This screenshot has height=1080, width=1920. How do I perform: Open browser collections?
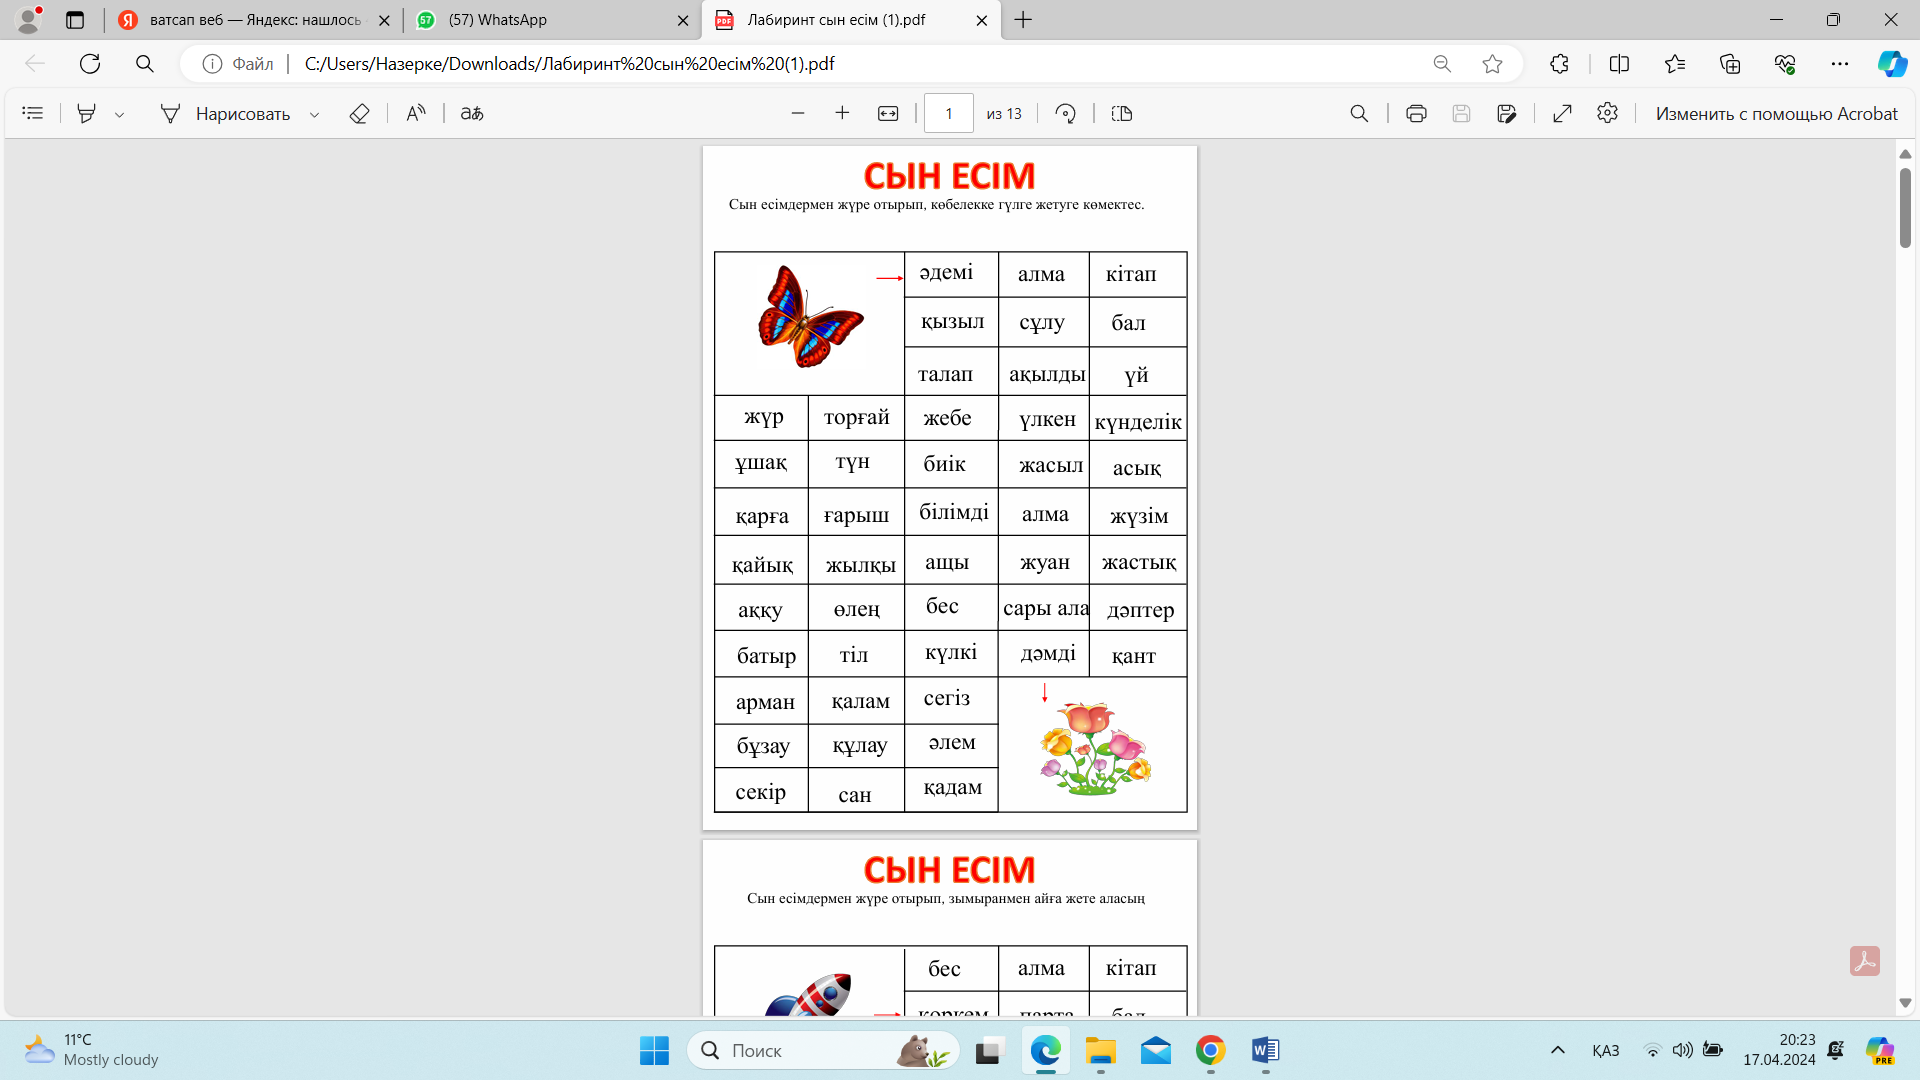(1730, 64)
